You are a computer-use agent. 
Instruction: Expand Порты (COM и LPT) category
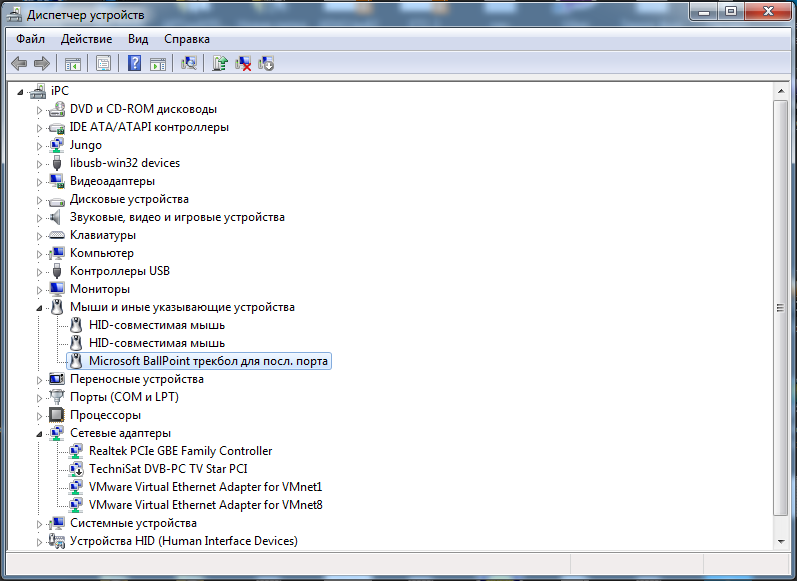click(x=39, y=398)
